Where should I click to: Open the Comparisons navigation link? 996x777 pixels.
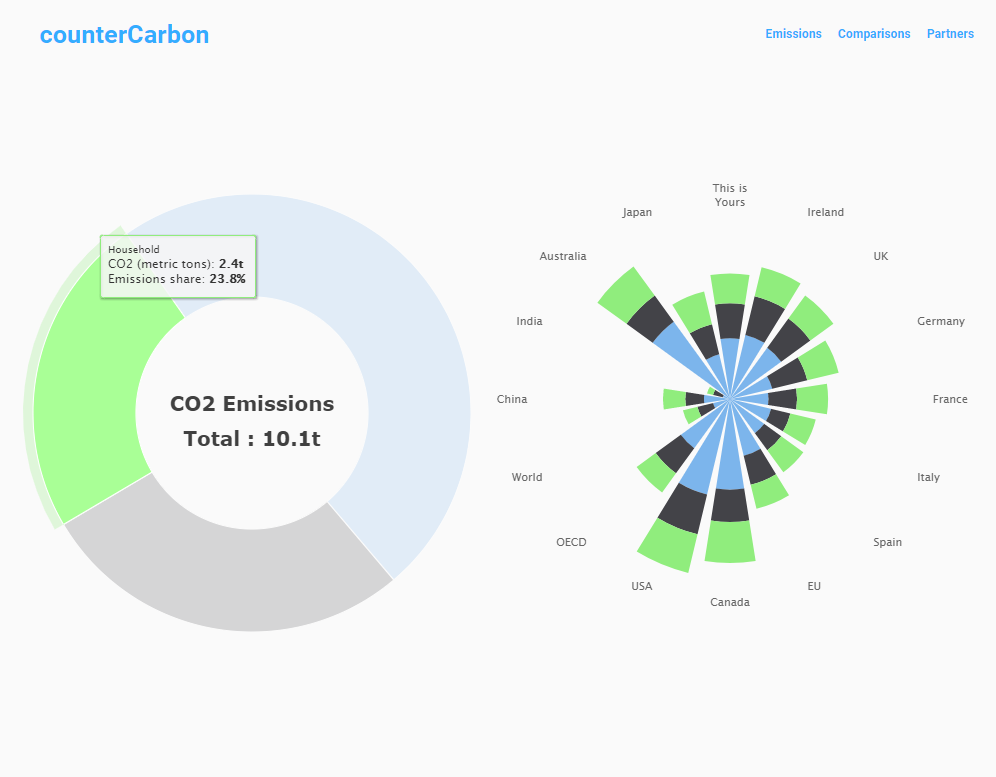click(873, 34)
